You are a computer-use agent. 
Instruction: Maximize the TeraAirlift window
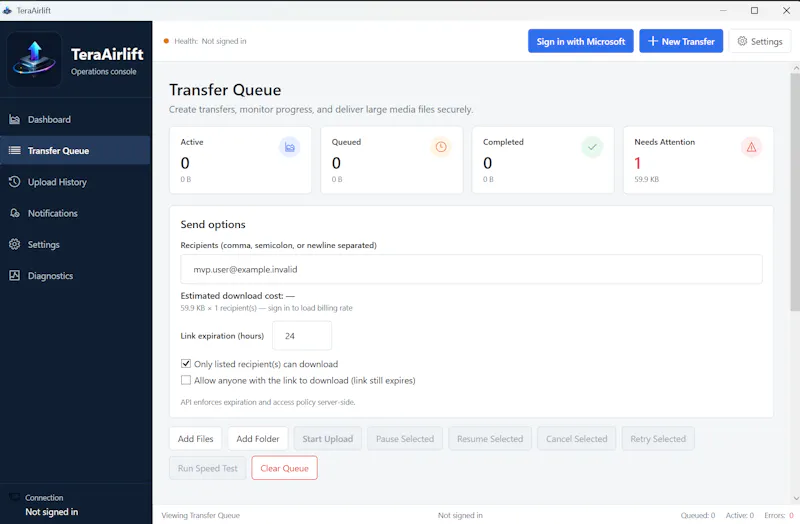(x=754, y=10)
